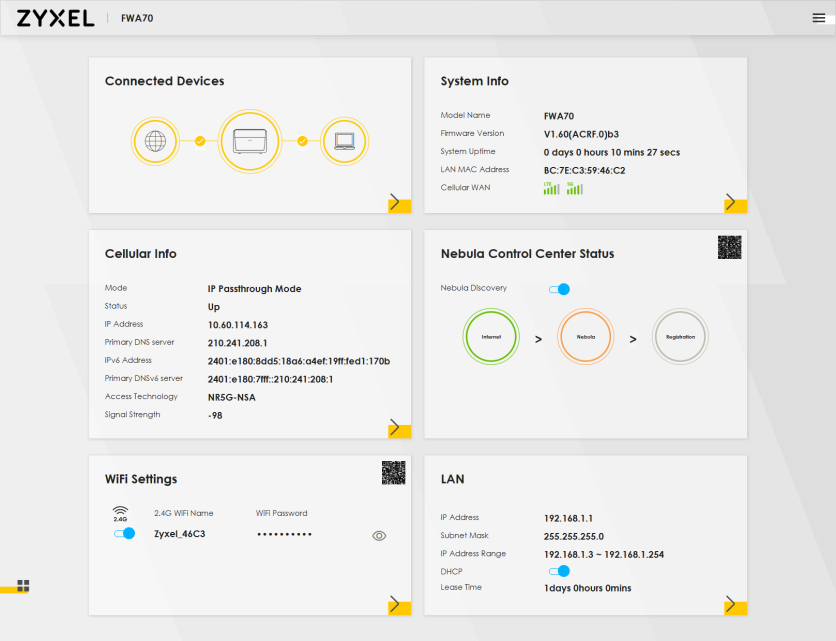Viewport: 836px width, 641px height.
Task: Click the laptop client icon
Action: tap(344, 141)
